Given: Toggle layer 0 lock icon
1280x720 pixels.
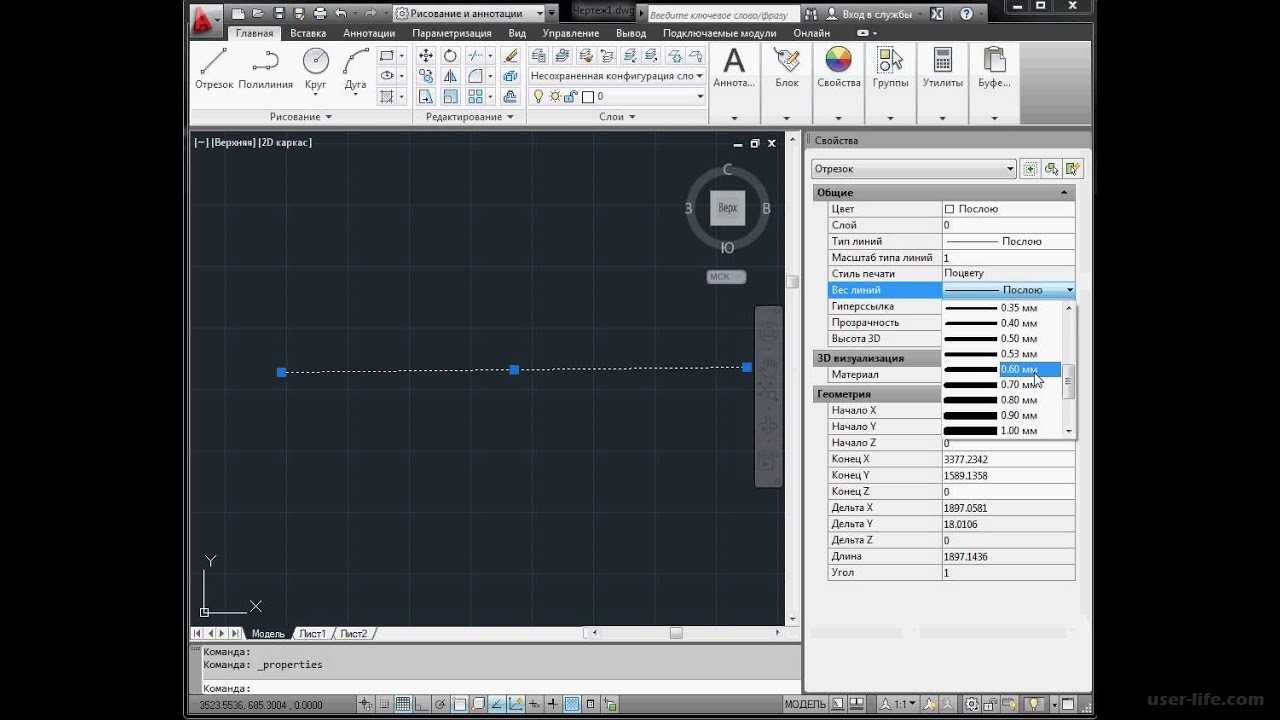Looking at the screenshot, I should [x=571, y=97].
